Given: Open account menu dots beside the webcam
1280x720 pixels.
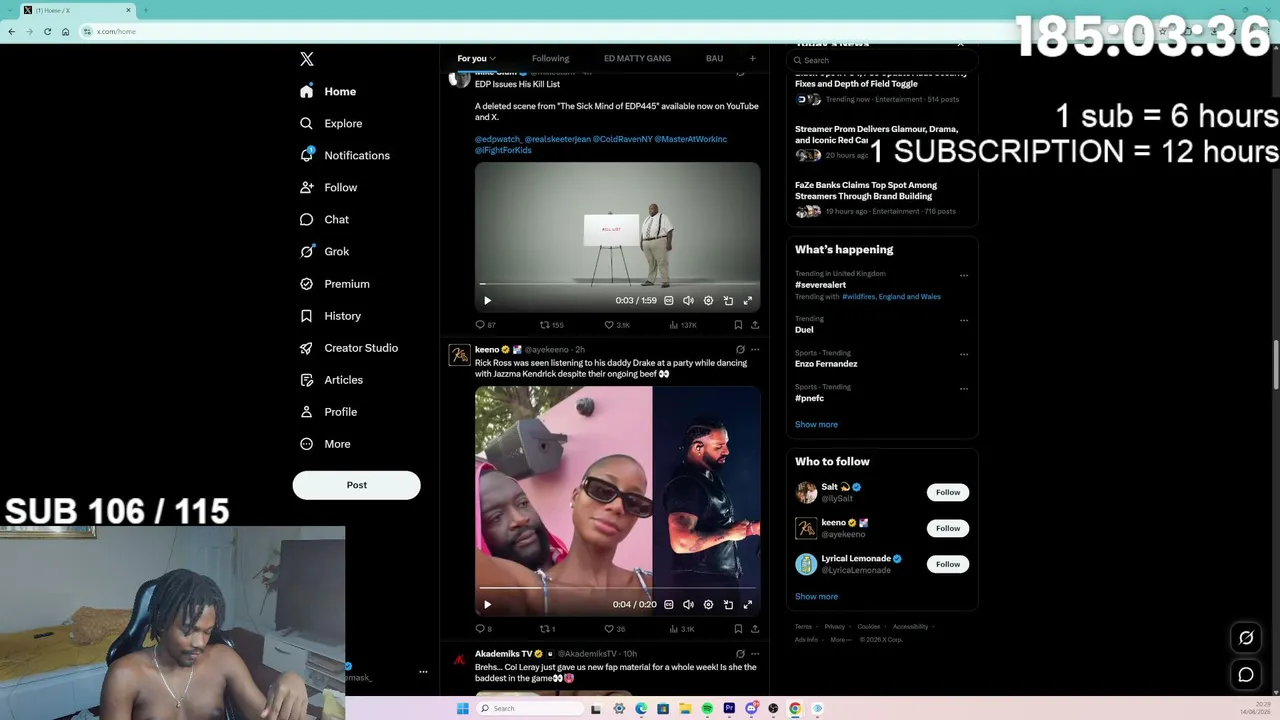Looking at the screenshot, I should [x=423, y=672].
